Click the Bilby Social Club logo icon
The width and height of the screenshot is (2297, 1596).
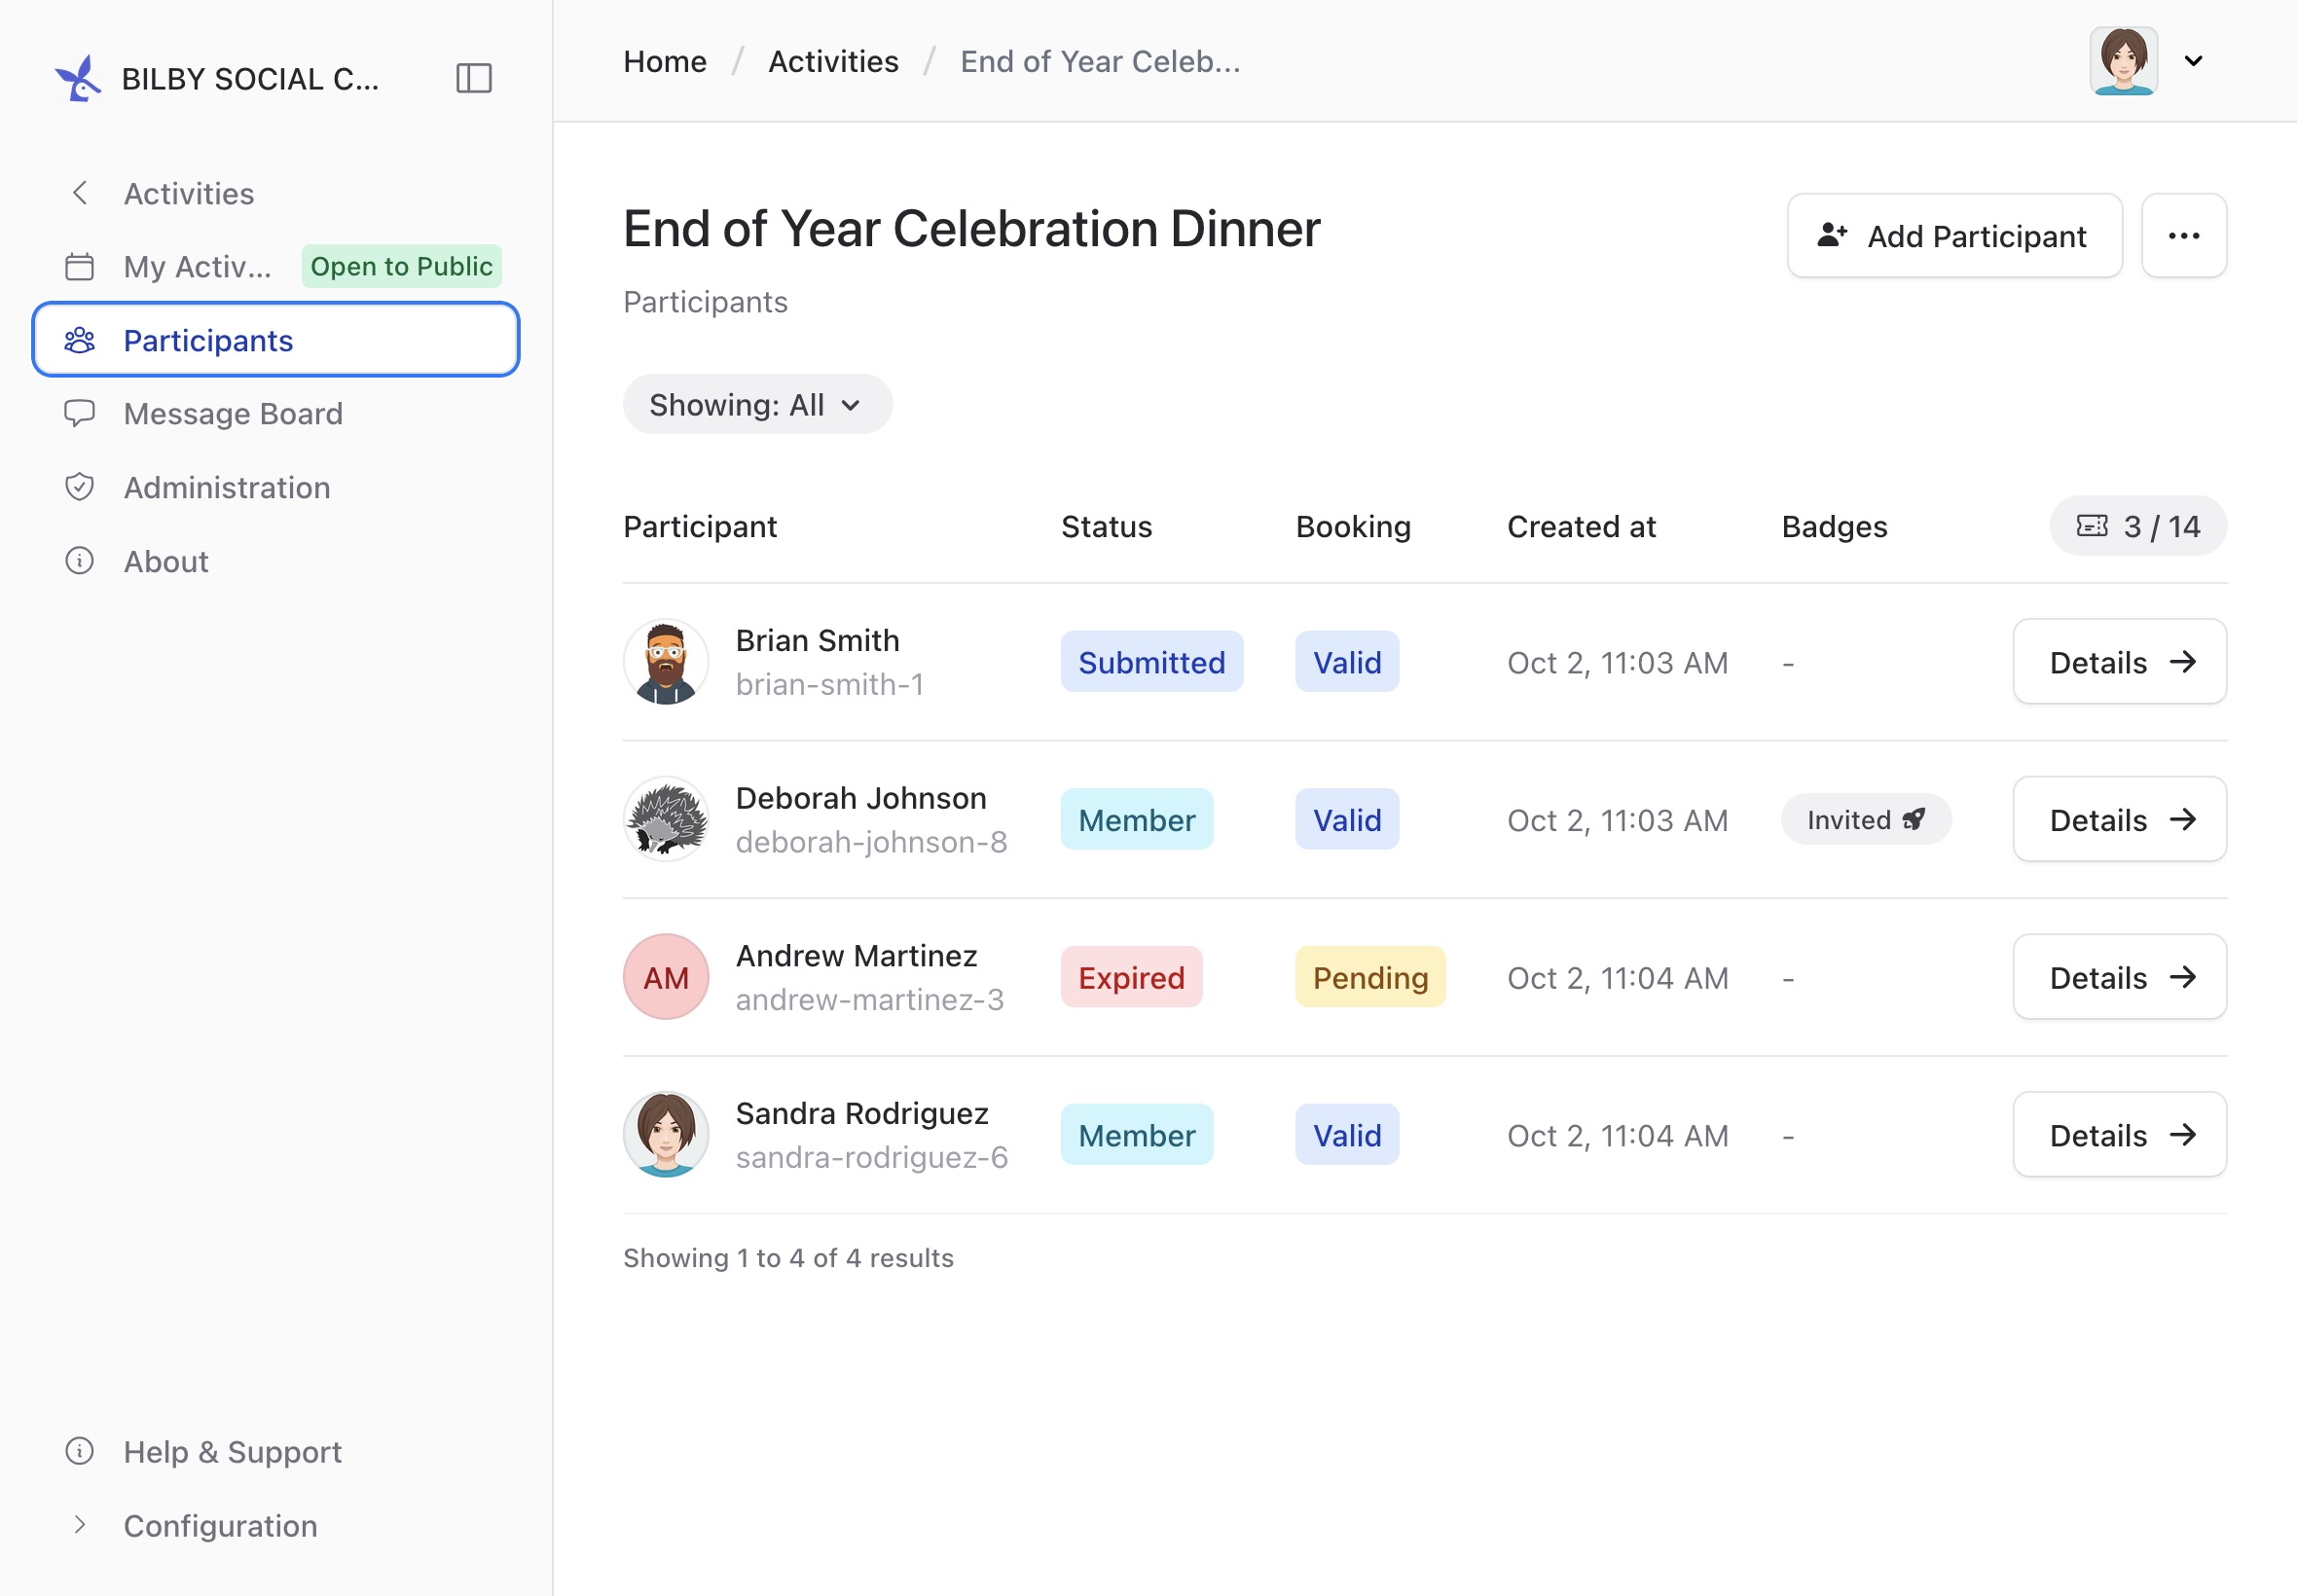pyautogui.click(x=78, y=78)
